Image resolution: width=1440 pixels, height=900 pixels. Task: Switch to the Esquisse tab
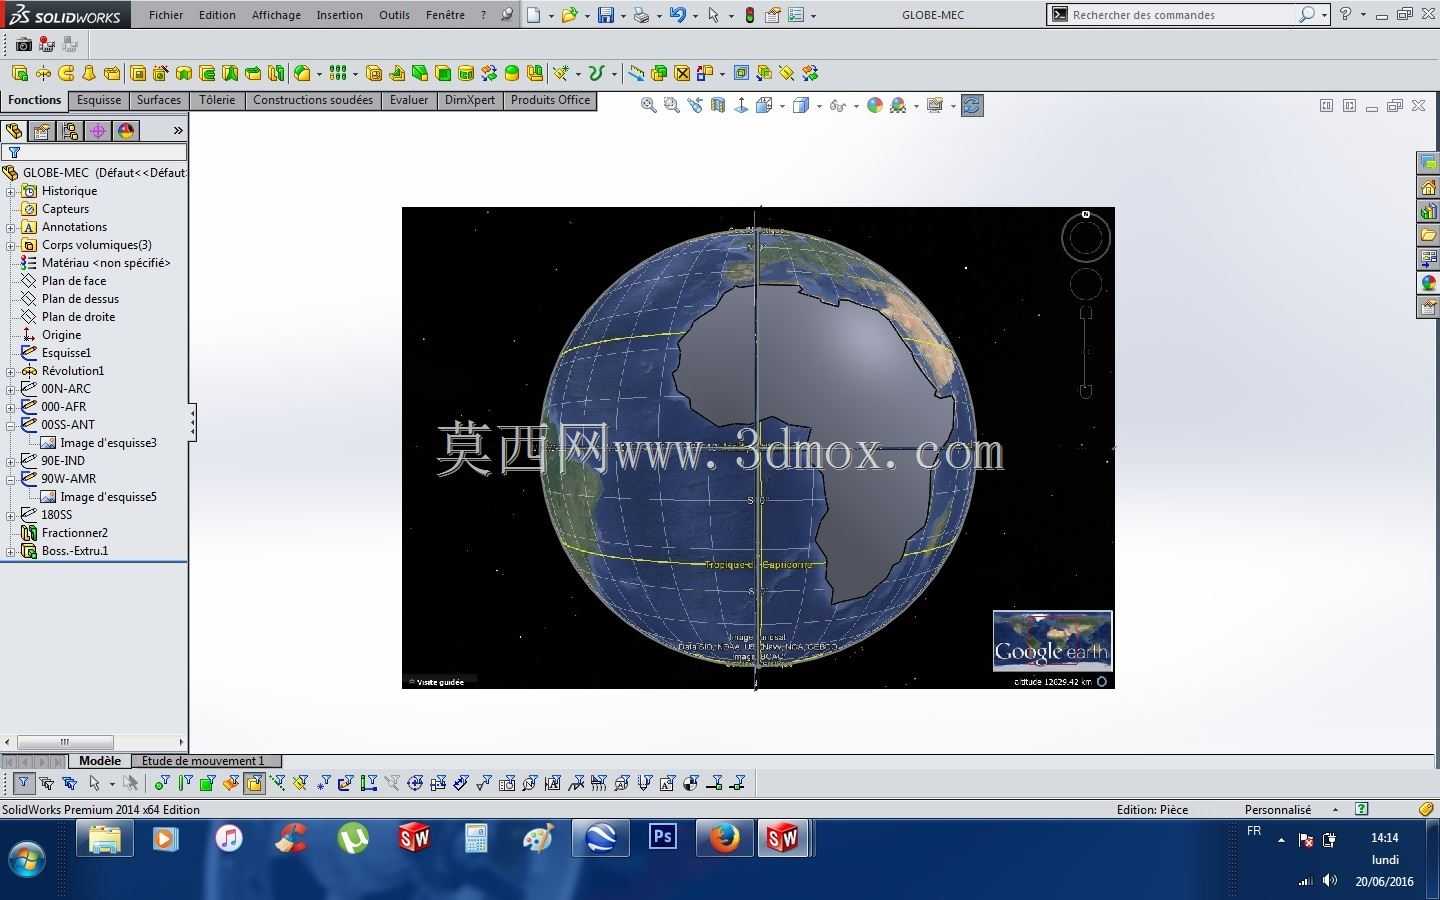[99, 100]
